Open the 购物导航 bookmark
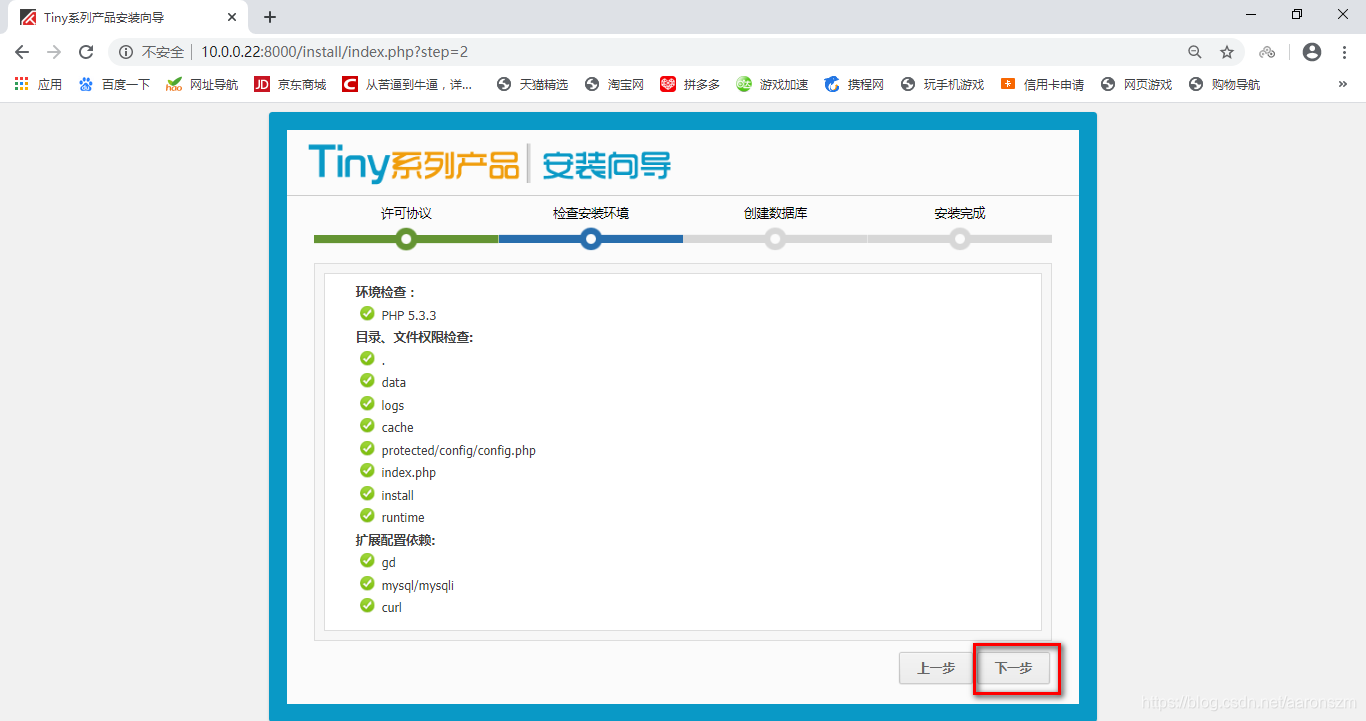Image resolution: width=1366 pixels, height=721 pixels. [x=1224, y=85]
